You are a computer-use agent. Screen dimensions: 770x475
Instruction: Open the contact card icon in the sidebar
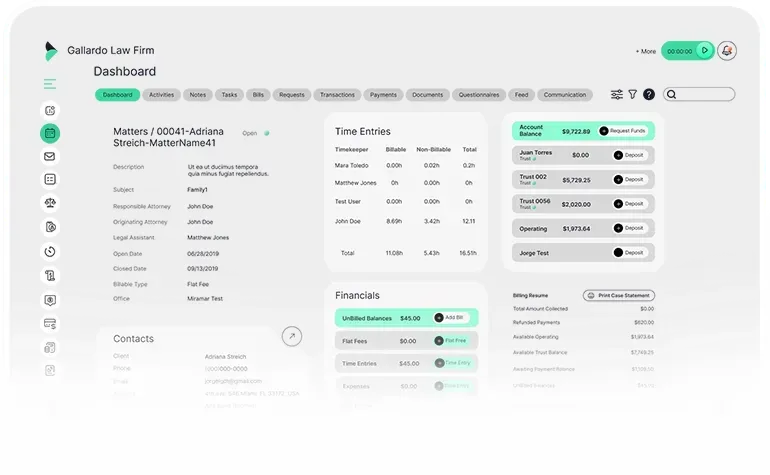point(50,111)
